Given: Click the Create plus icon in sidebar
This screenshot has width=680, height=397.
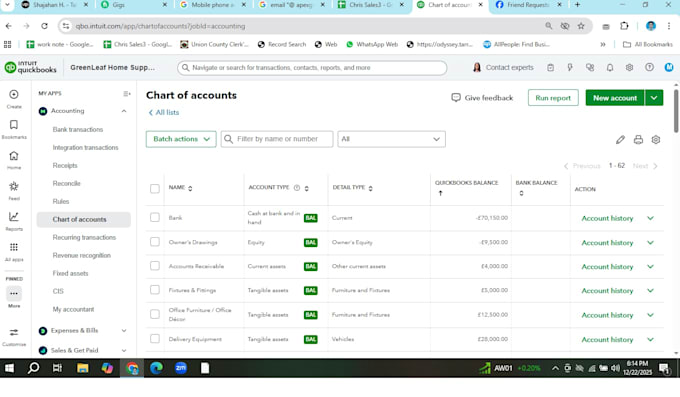Looking at the screenshot, I should (14, 95).
